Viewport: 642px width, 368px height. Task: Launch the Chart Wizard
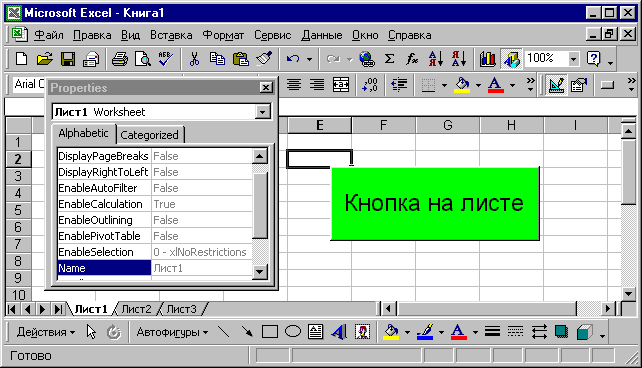coord(487,59)
